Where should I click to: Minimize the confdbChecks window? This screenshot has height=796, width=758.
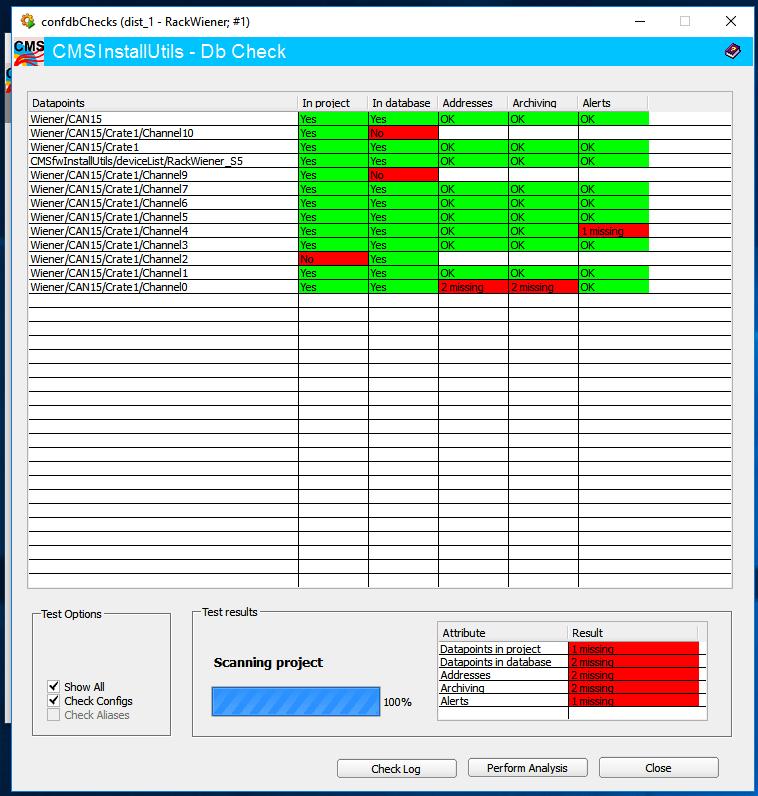pos(640,21)
